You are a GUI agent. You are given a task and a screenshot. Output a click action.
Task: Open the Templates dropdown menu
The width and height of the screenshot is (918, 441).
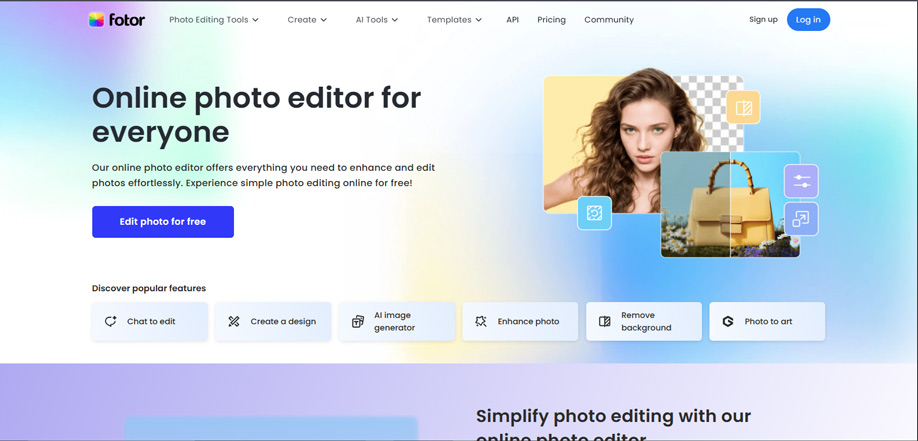pos(454,20)
